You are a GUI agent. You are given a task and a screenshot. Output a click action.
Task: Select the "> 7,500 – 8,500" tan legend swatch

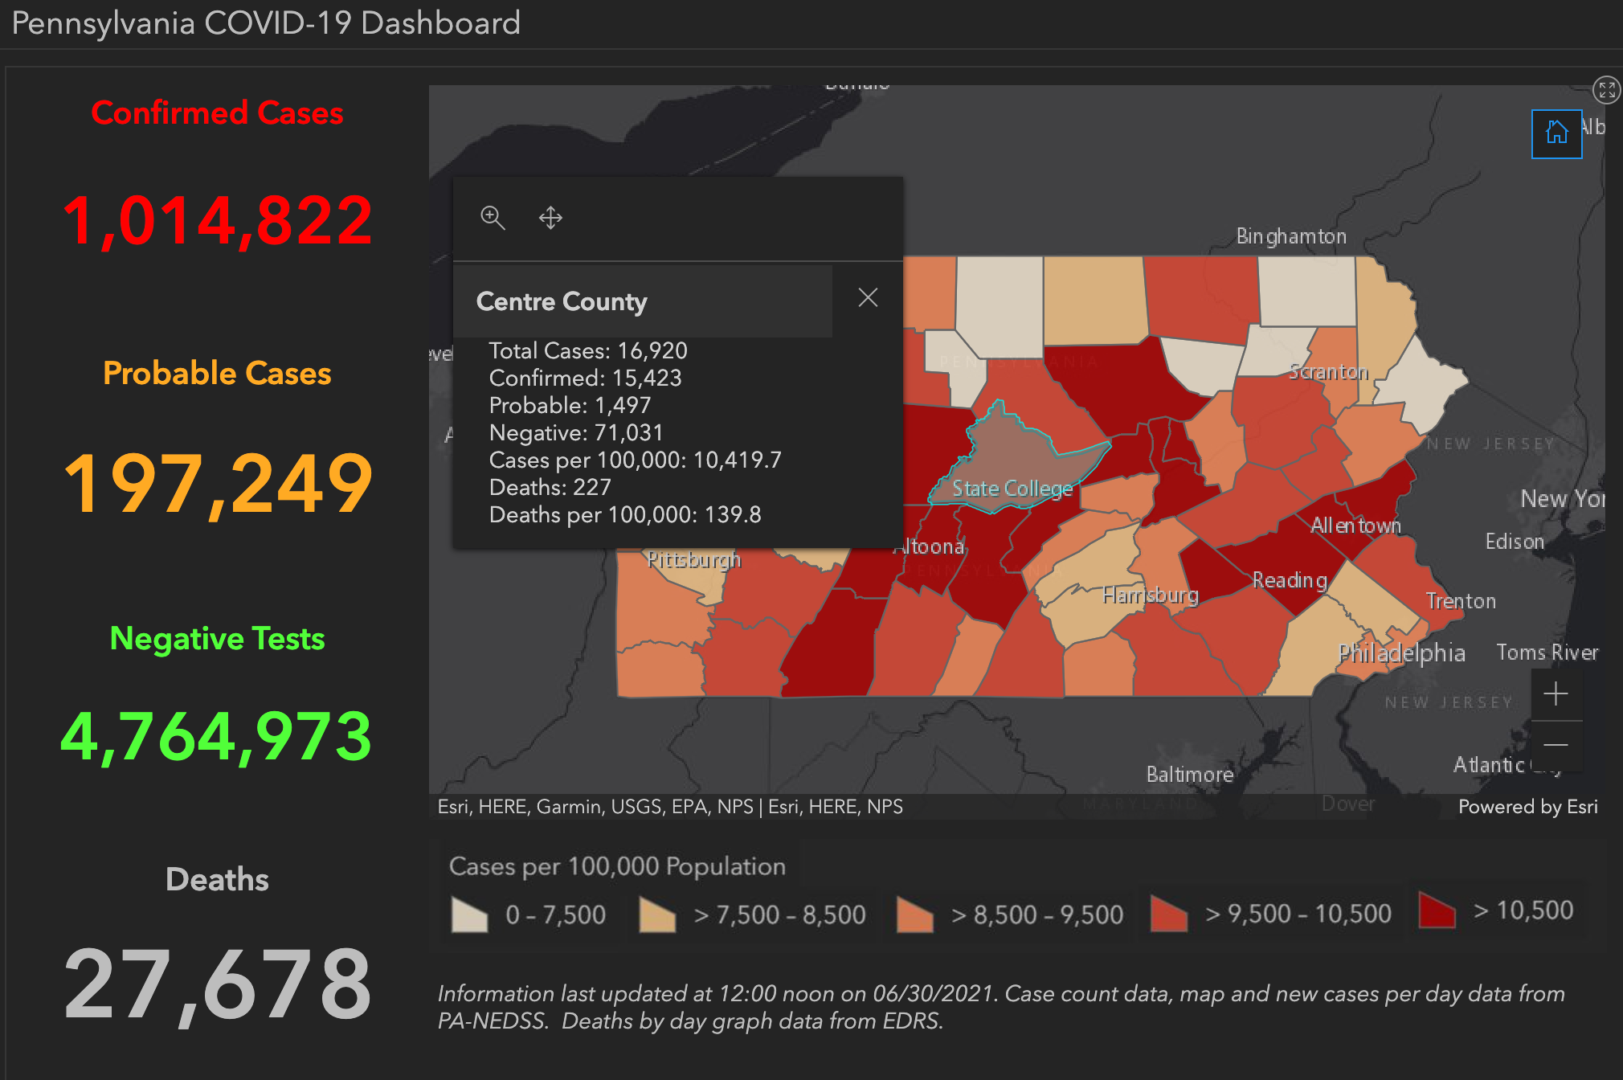click(656, 913)
